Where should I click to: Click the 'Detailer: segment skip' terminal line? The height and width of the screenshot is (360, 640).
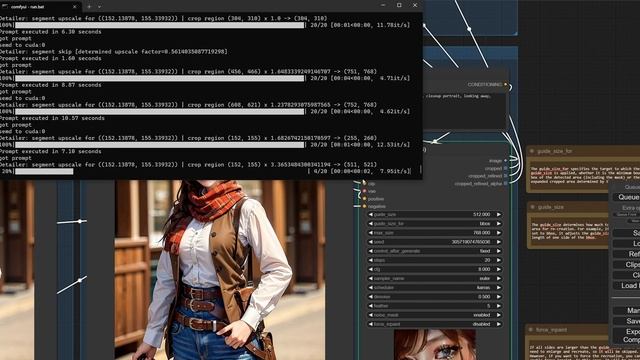[114, 51]
